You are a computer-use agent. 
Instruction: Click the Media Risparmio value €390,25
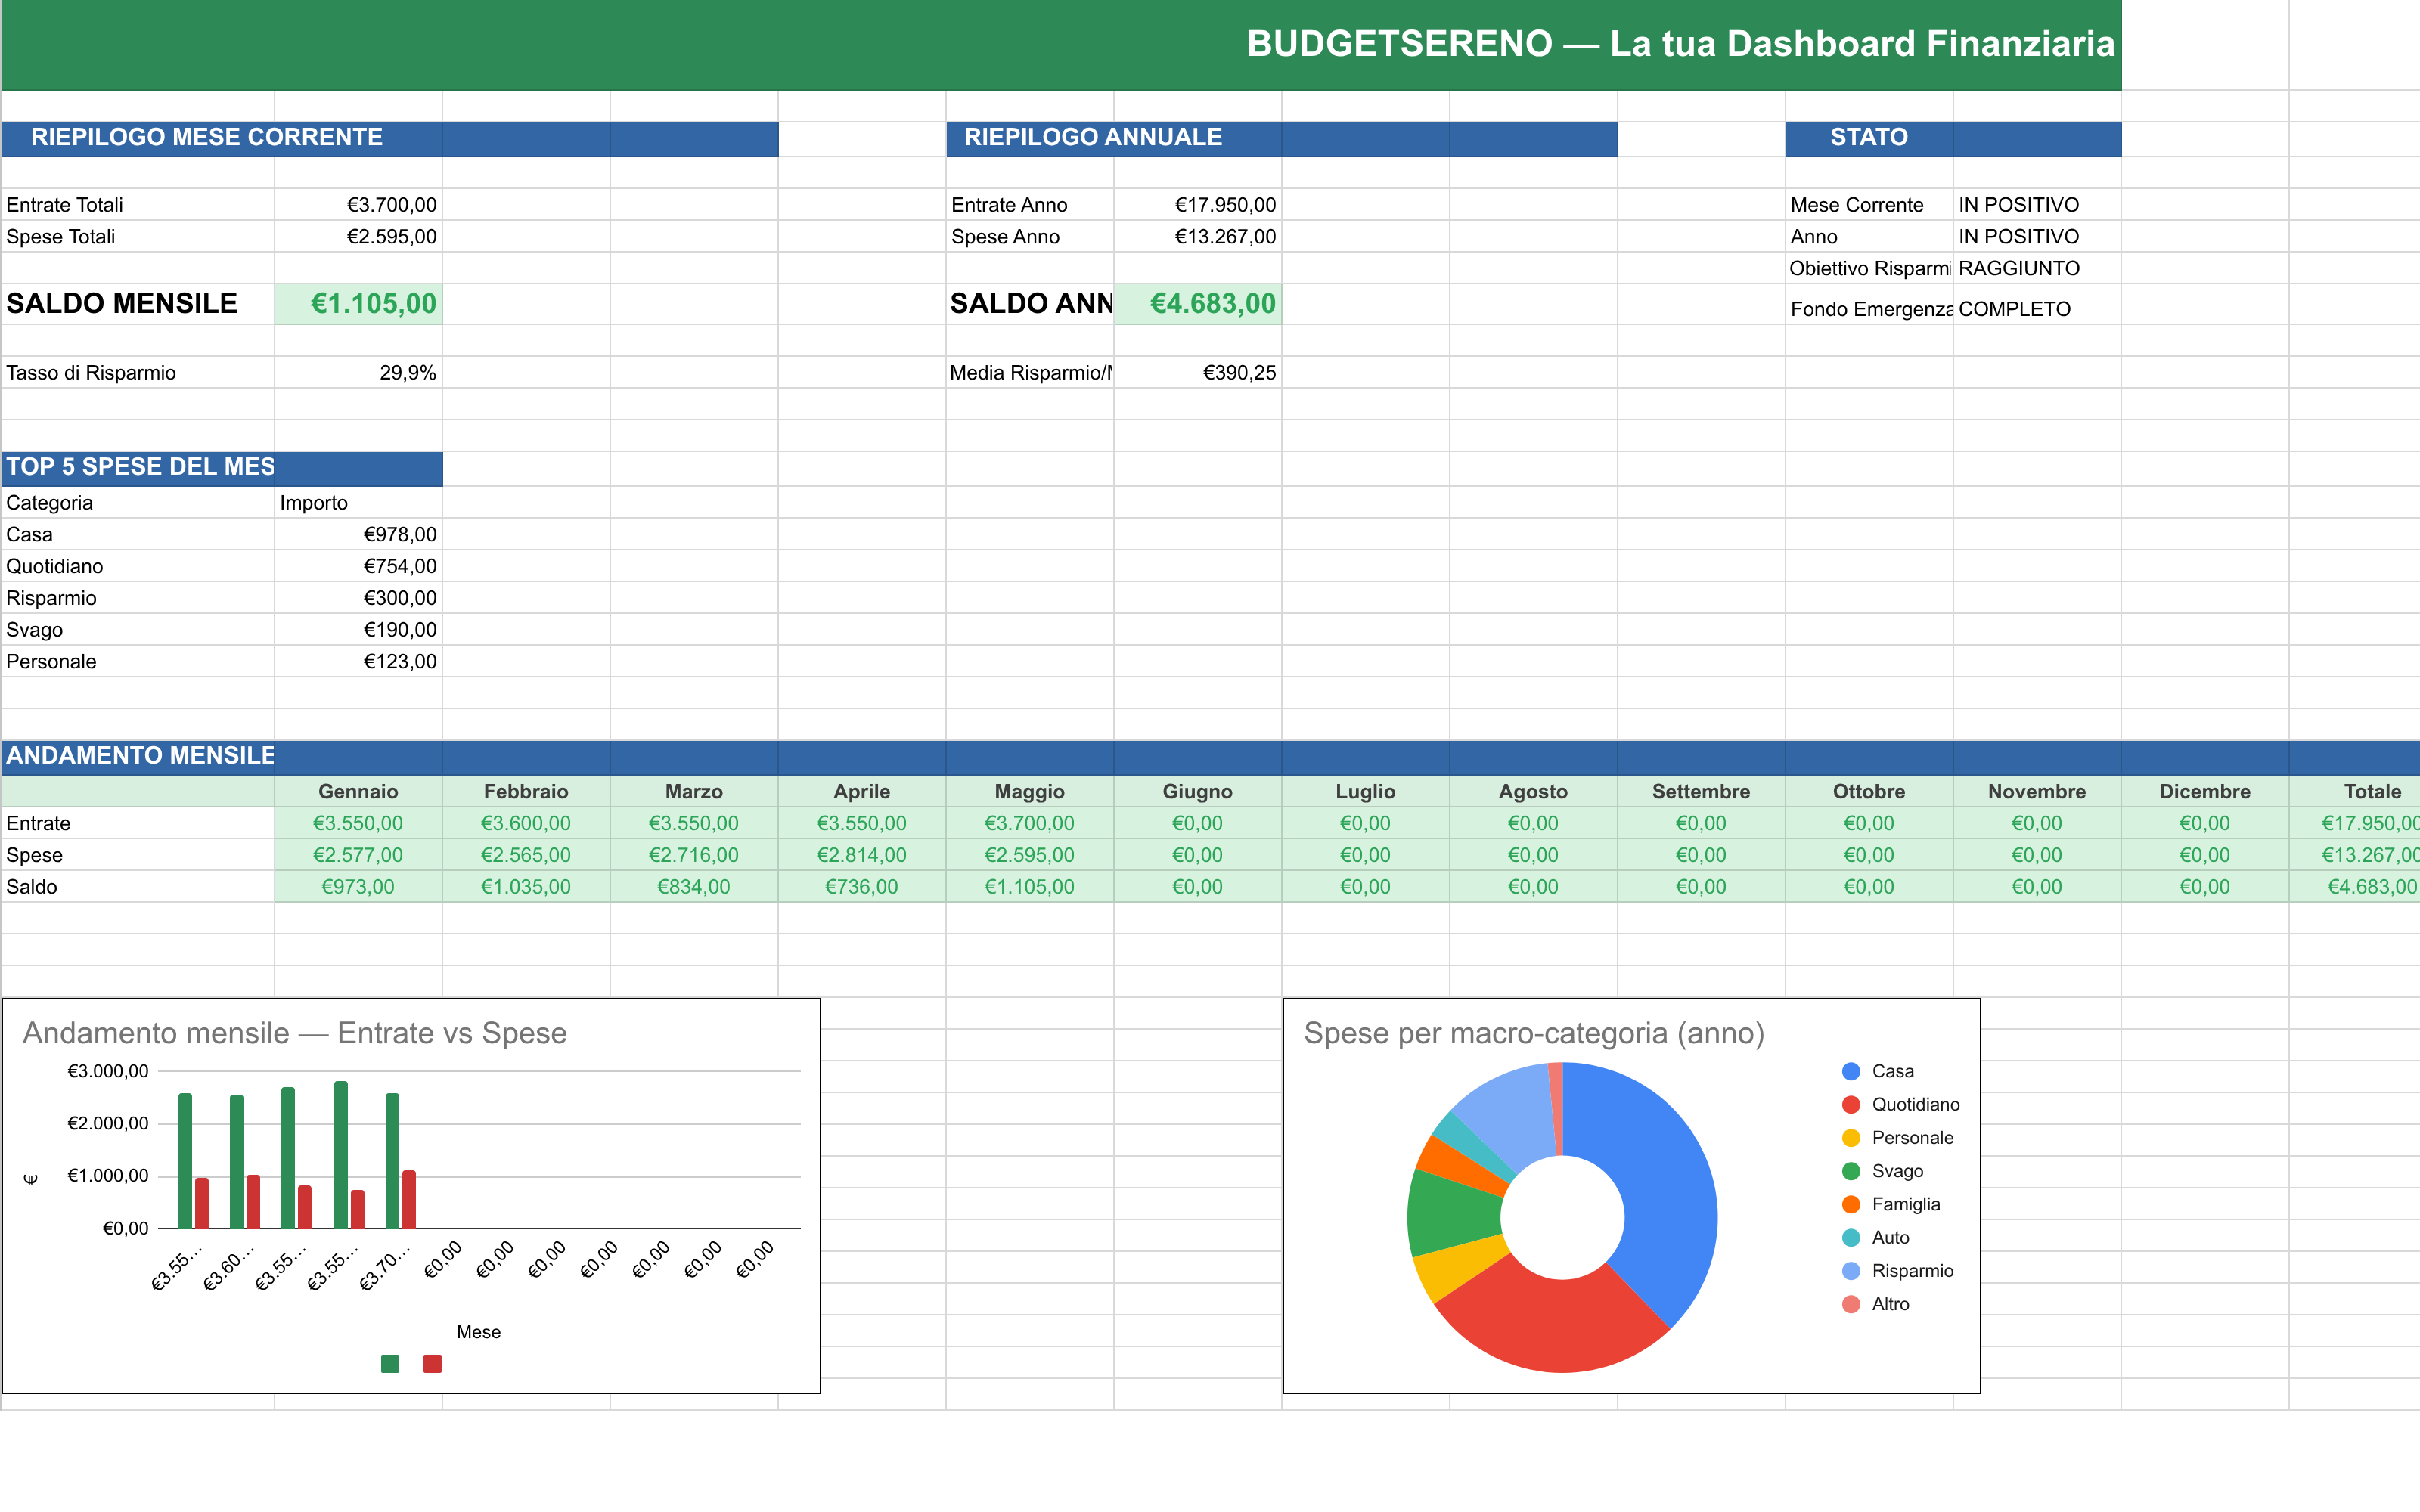1197,373
